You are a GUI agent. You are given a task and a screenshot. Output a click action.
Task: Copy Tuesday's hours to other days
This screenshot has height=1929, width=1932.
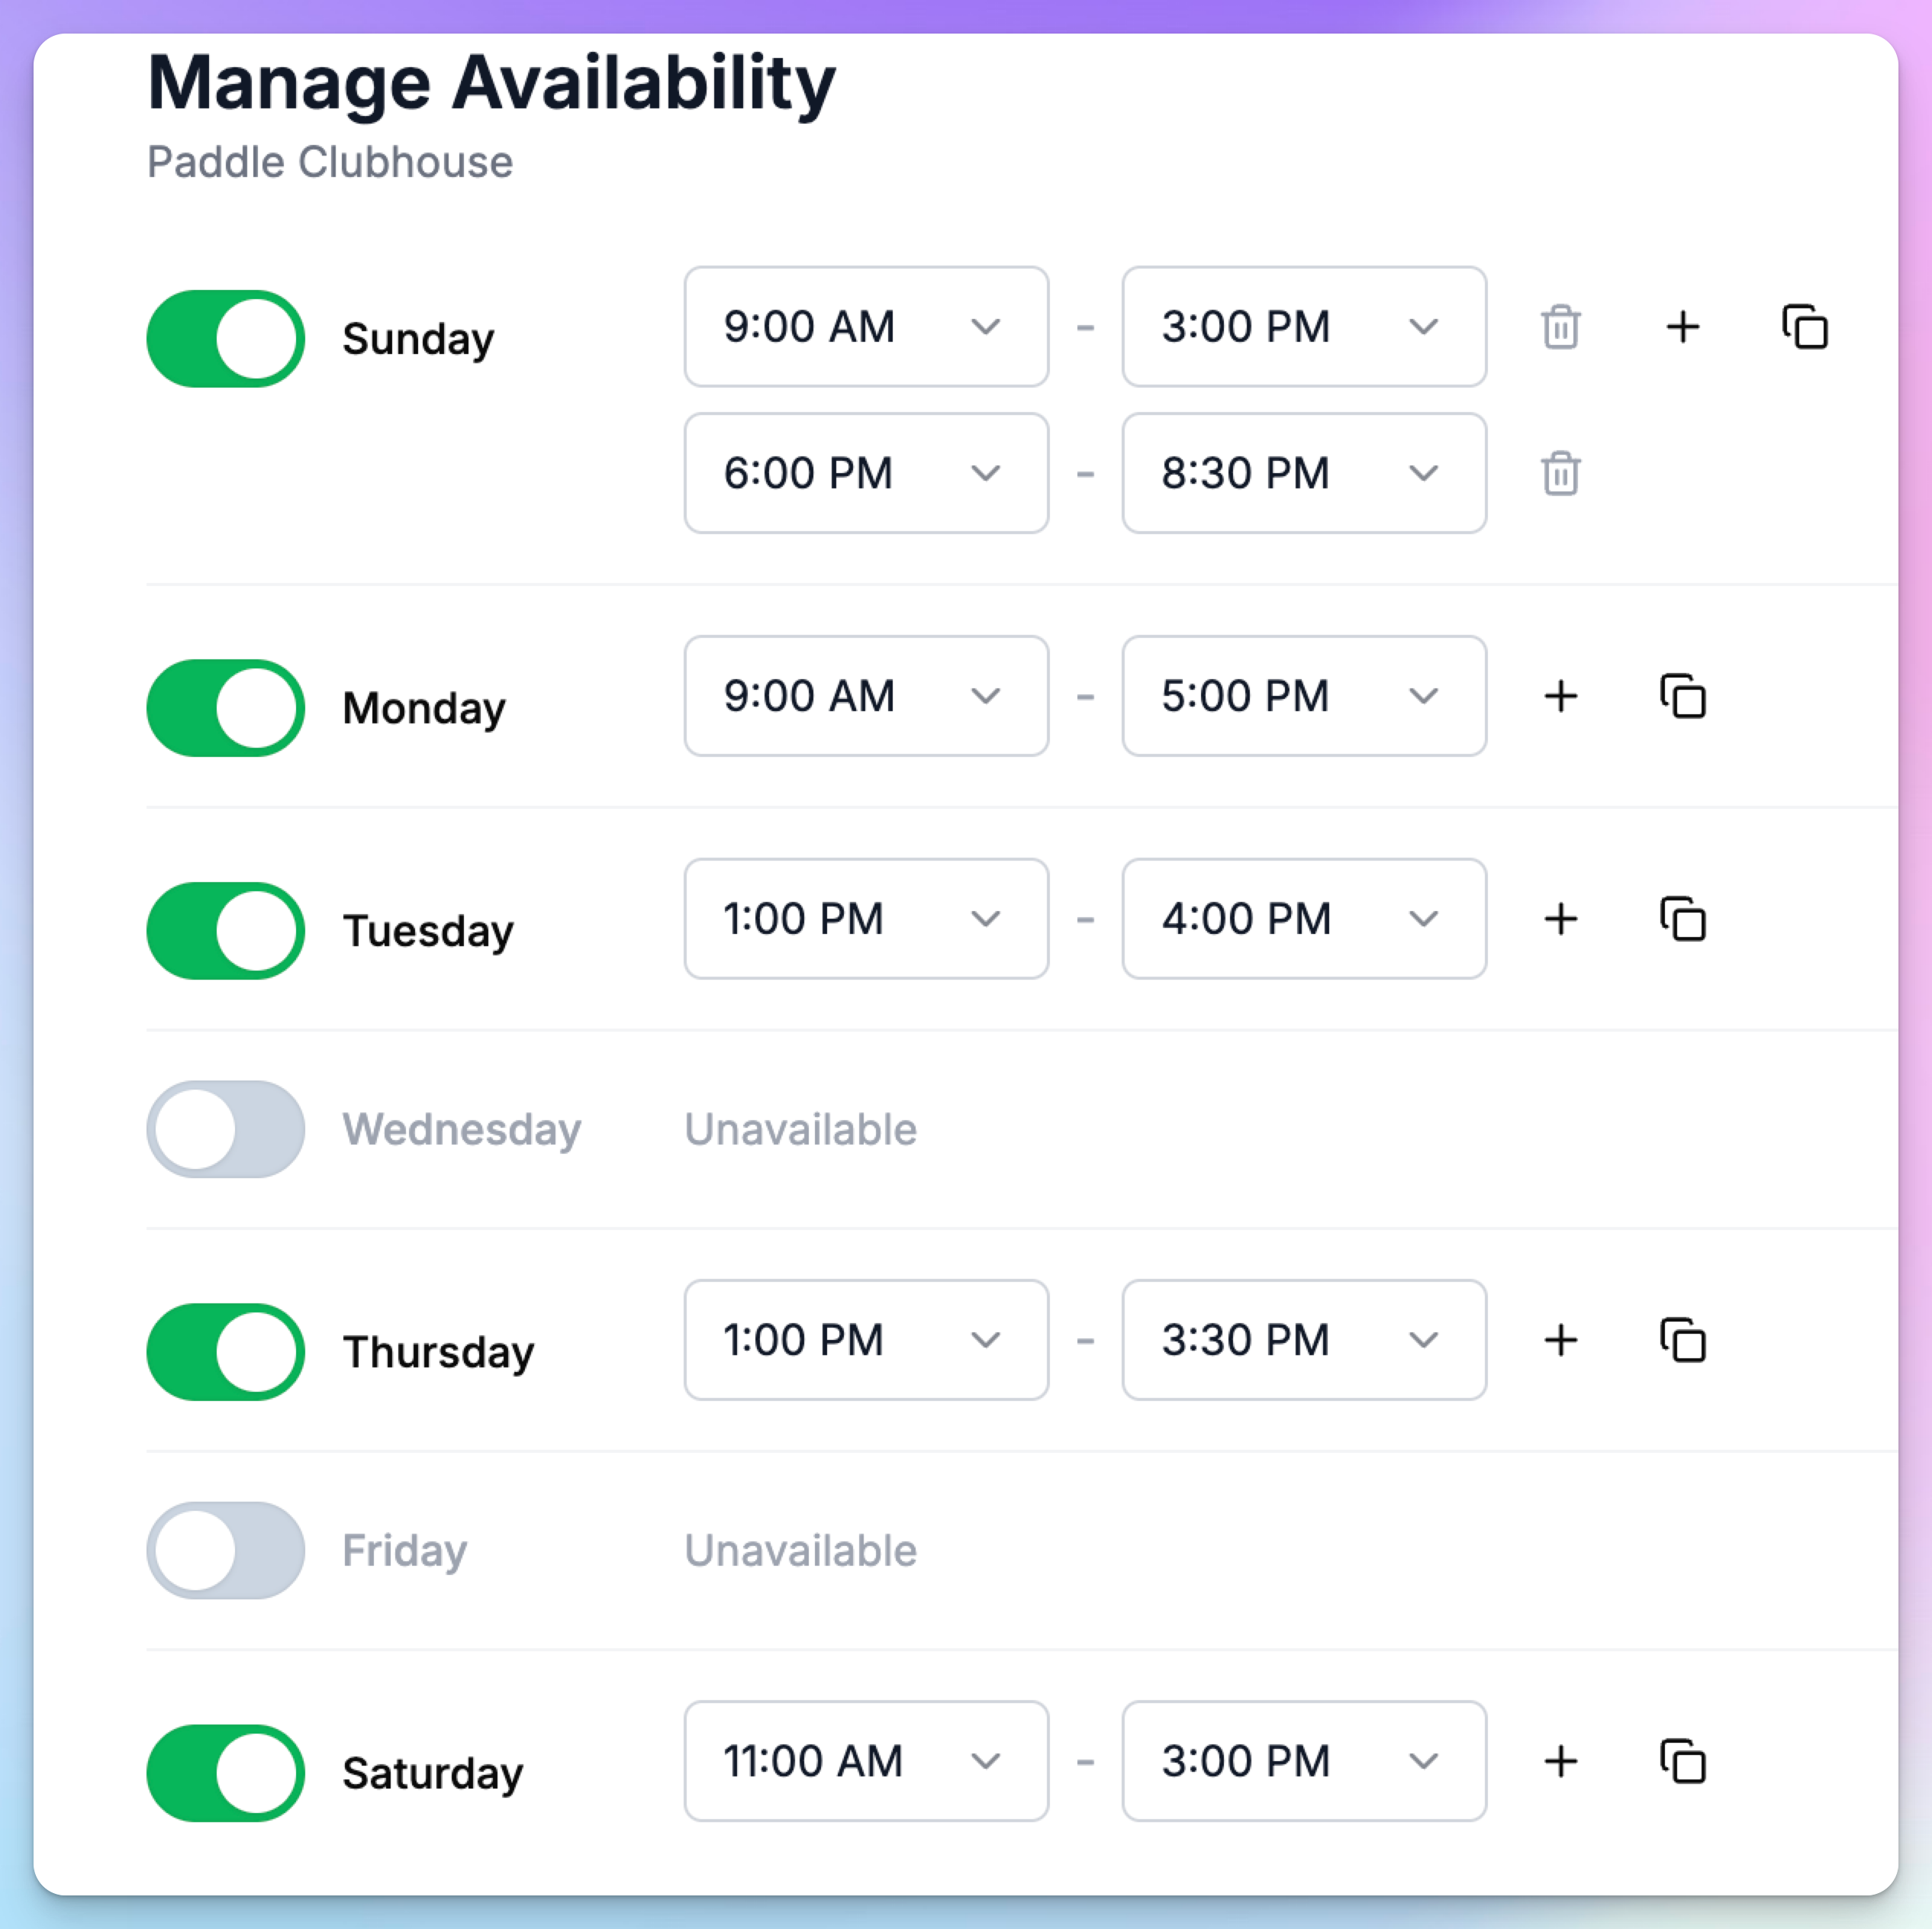1683,919
